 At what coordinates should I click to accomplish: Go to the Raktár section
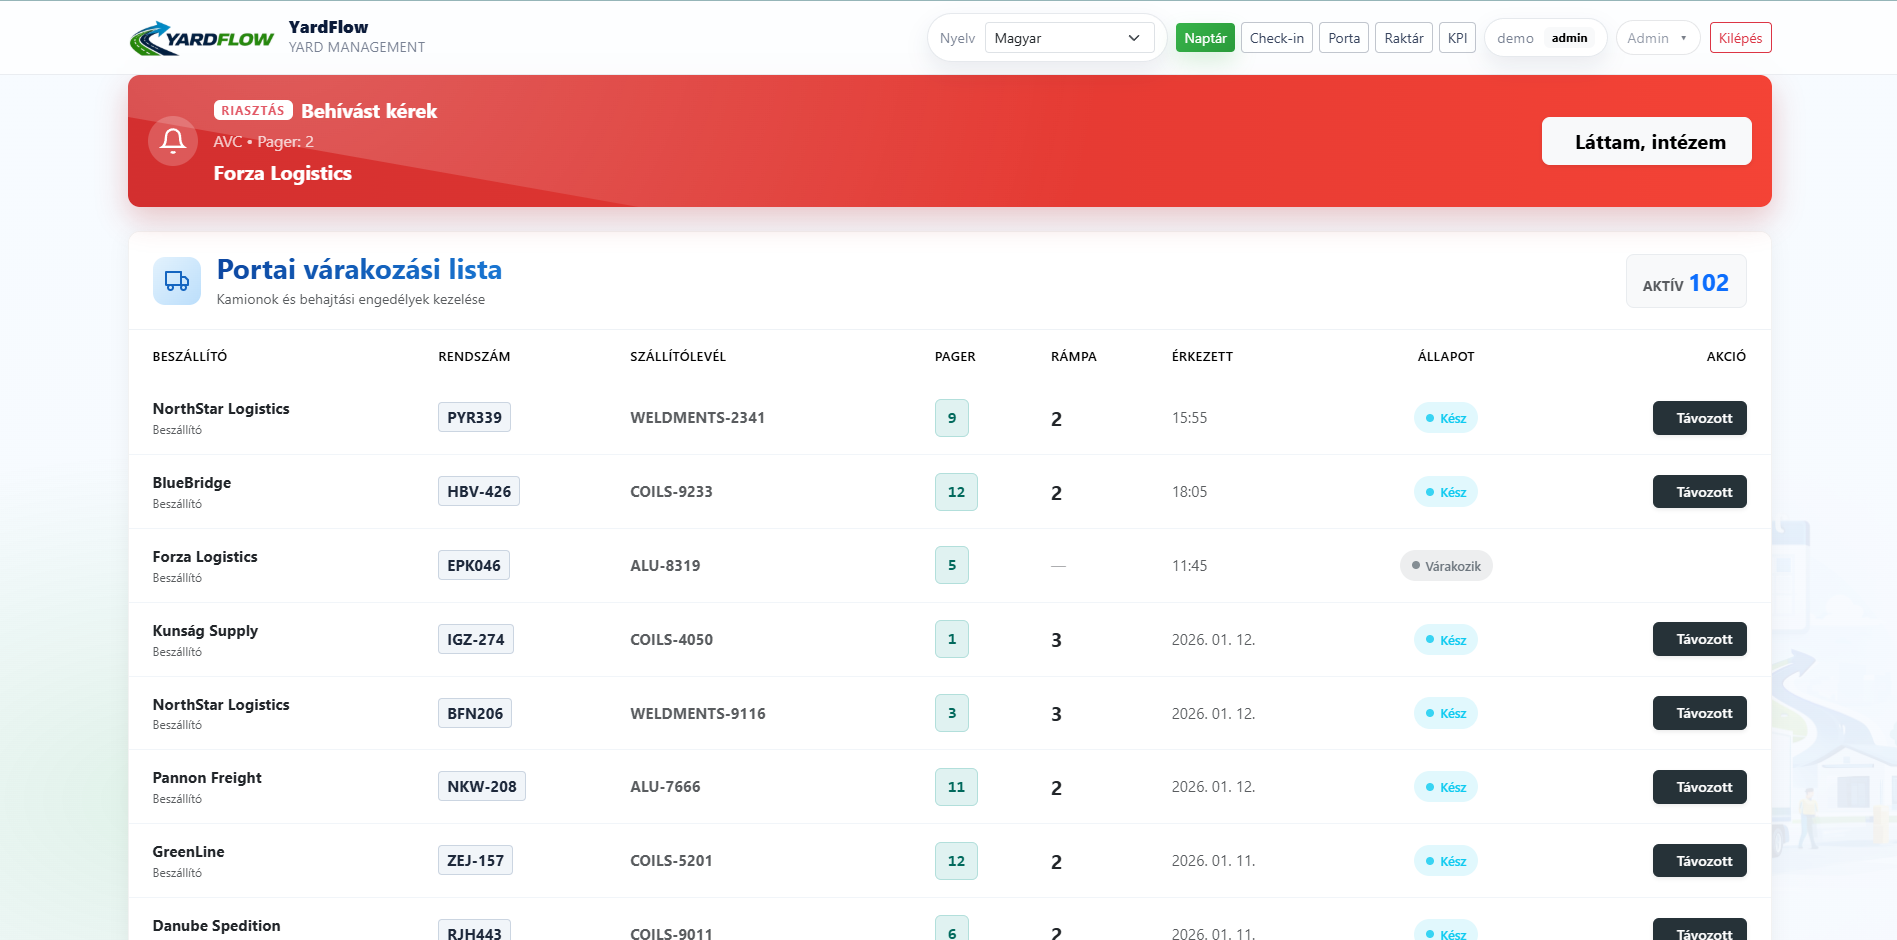point(1403,38)
